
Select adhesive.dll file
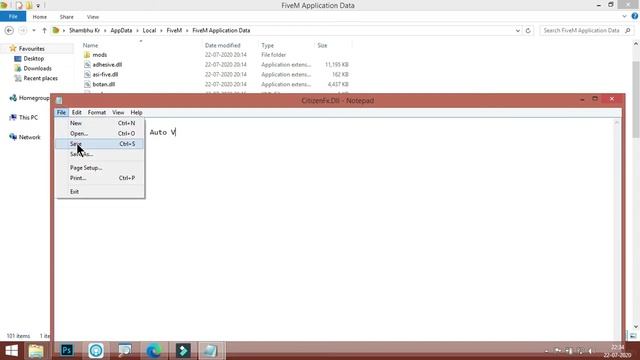click(107, 64)
